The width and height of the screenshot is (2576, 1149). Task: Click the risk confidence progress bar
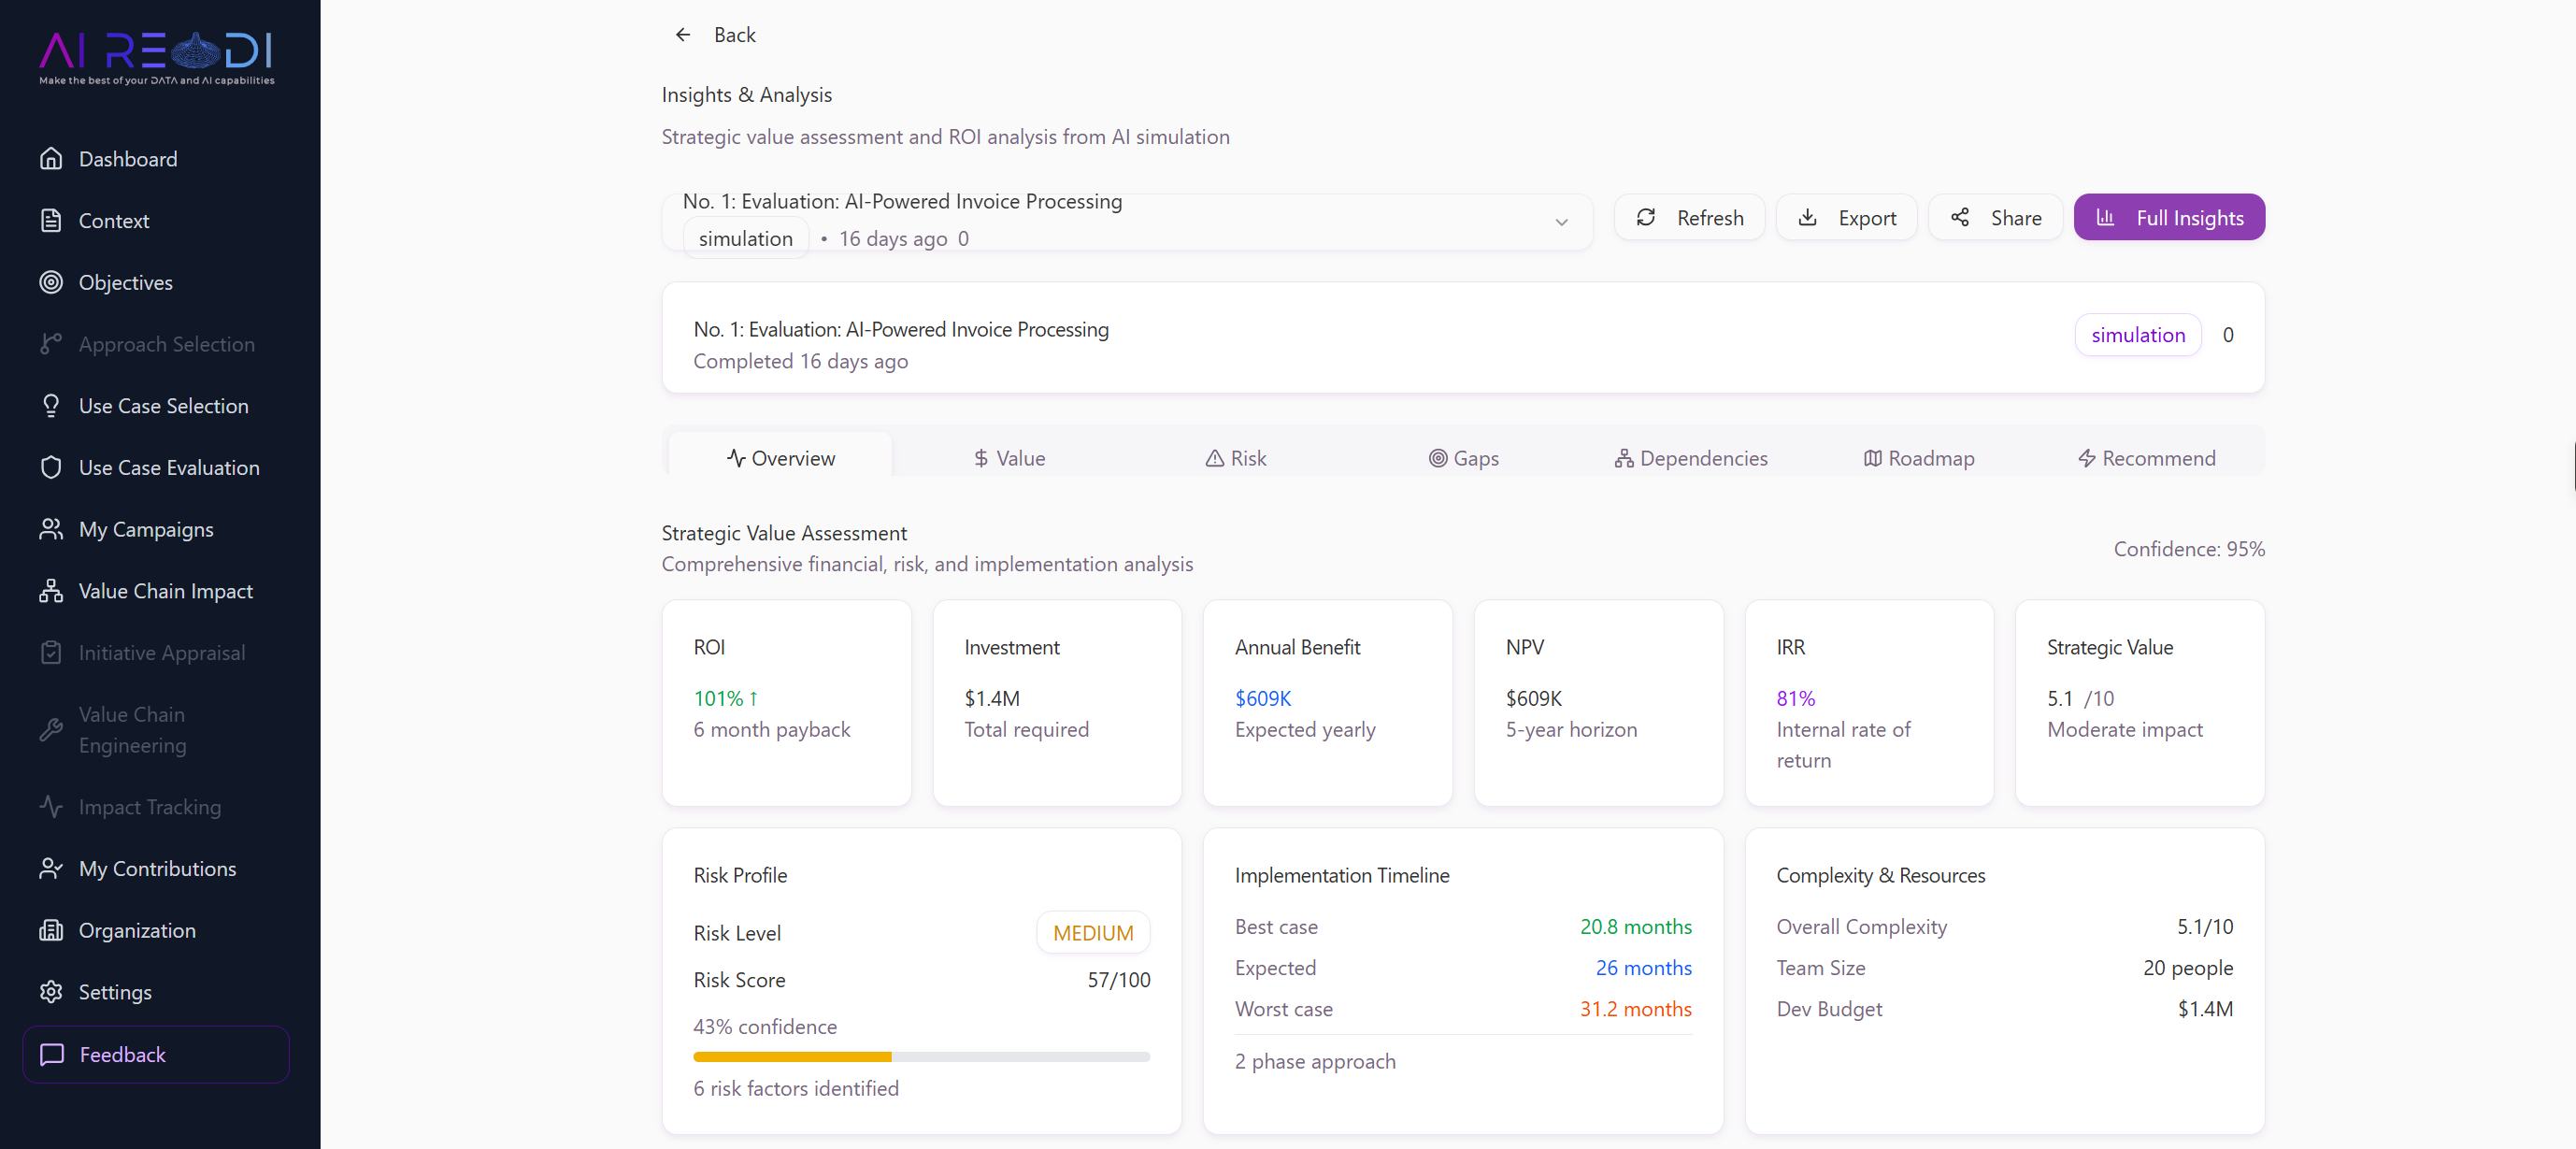click(921, 1057)
